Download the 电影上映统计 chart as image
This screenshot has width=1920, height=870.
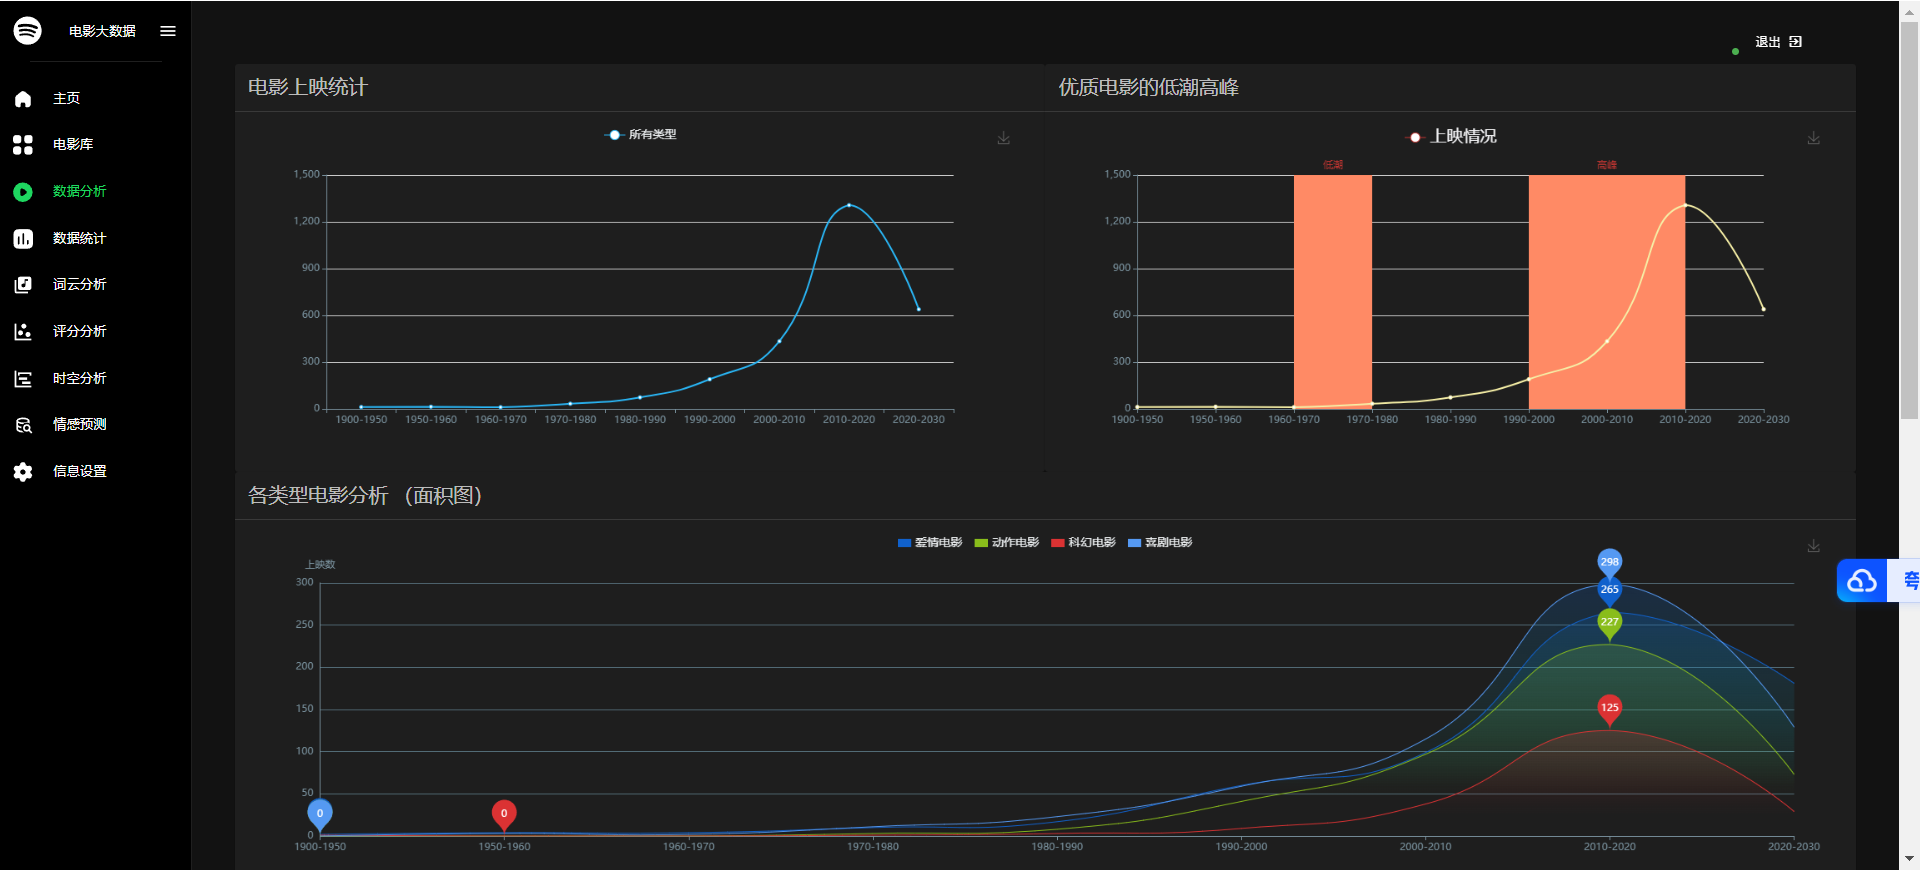point(1003,138)
